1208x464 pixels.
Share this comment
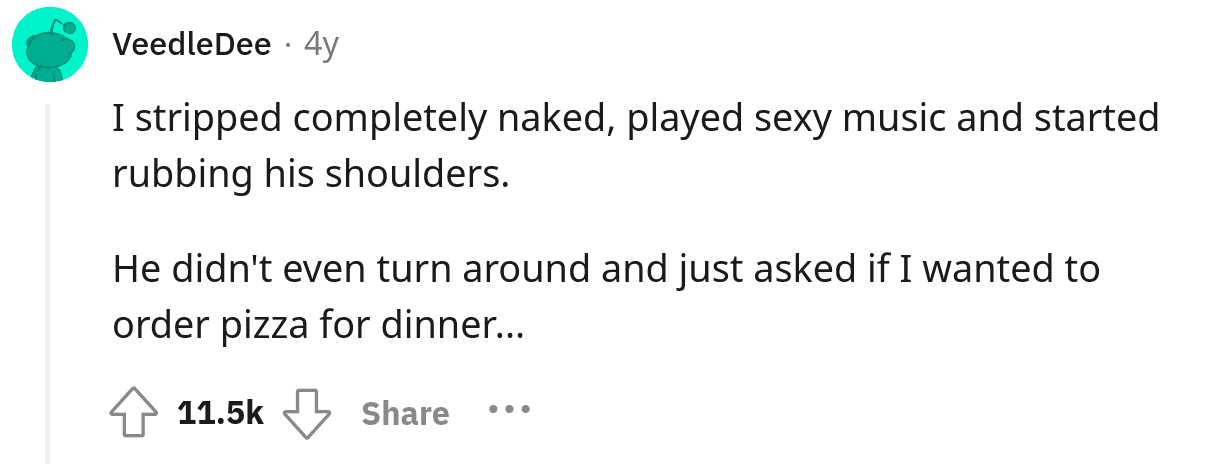[405, 413]
